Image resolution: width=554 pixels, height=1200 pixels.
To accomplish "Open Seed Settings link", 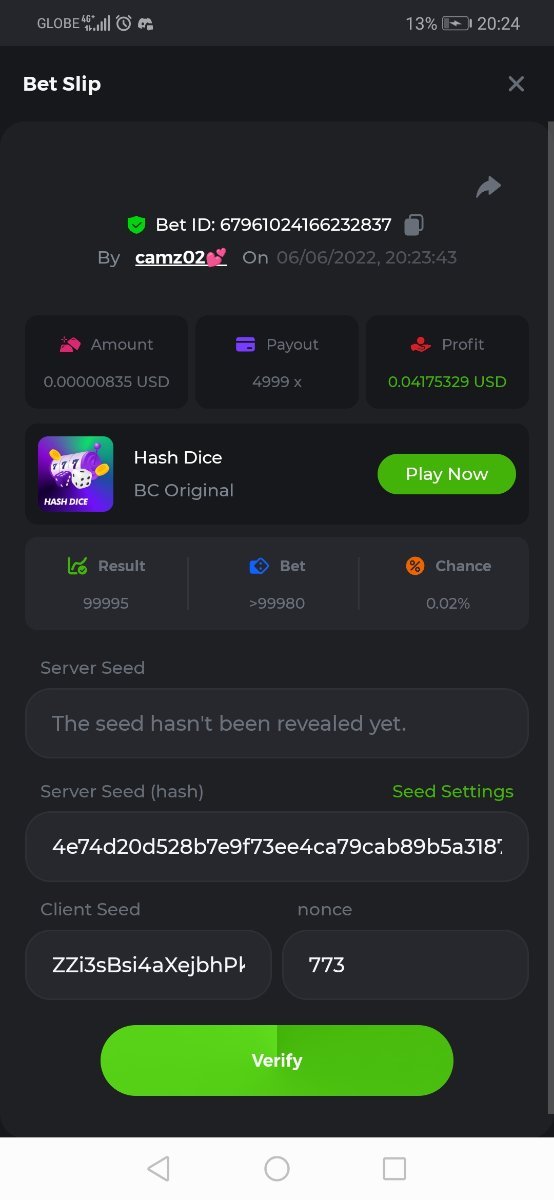I will pos(453,791).
